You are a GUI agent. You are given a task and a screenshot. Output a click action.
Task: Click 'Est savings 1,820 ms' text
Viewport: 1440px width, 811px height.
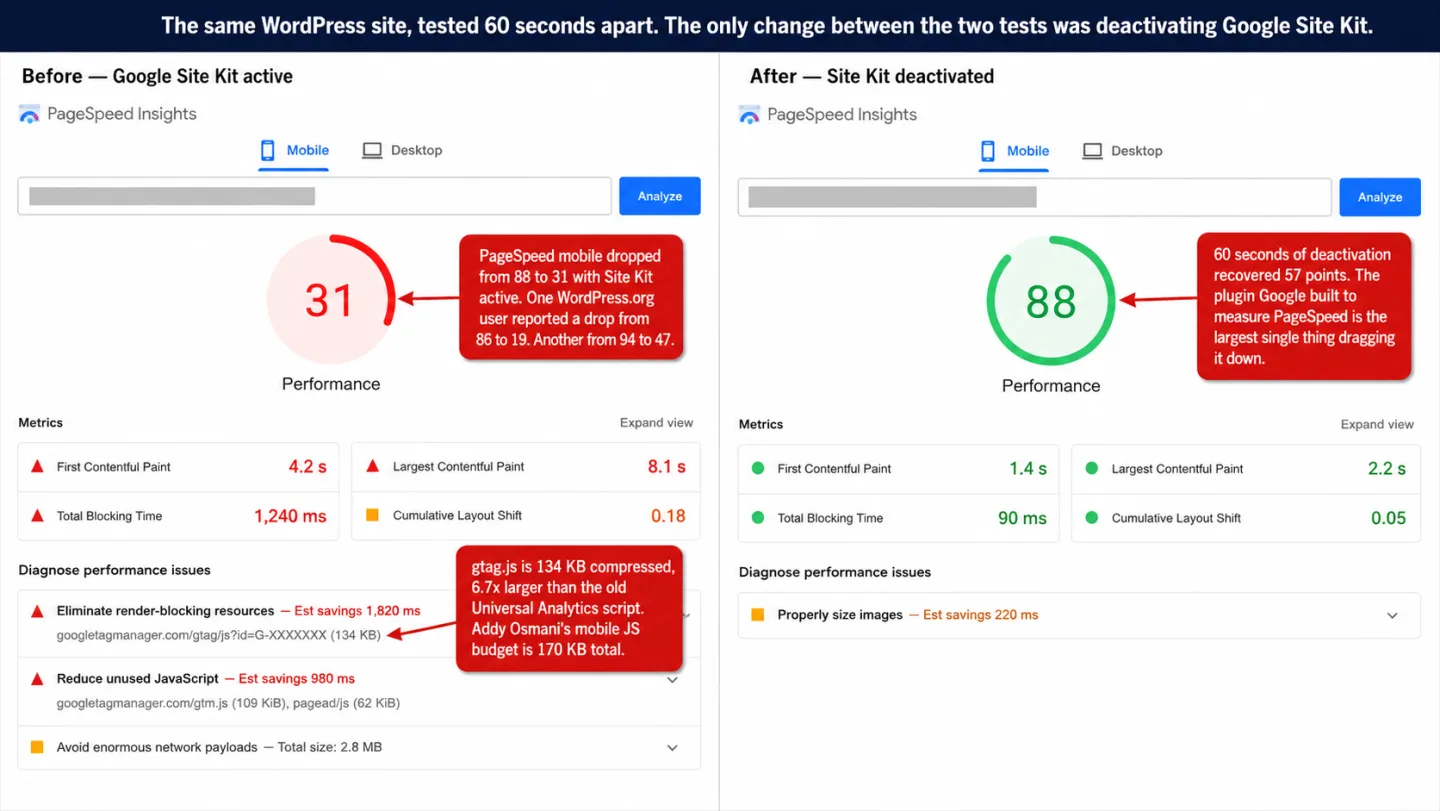click(357, 611)
